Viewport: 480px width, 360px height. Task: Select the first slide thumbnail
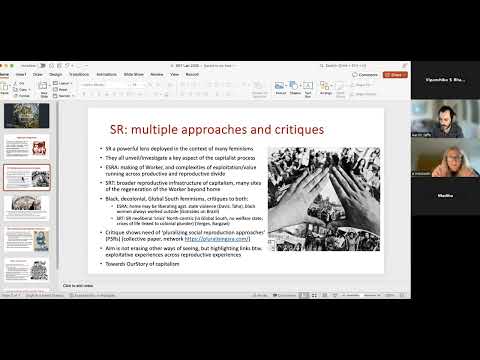(27, 116)
